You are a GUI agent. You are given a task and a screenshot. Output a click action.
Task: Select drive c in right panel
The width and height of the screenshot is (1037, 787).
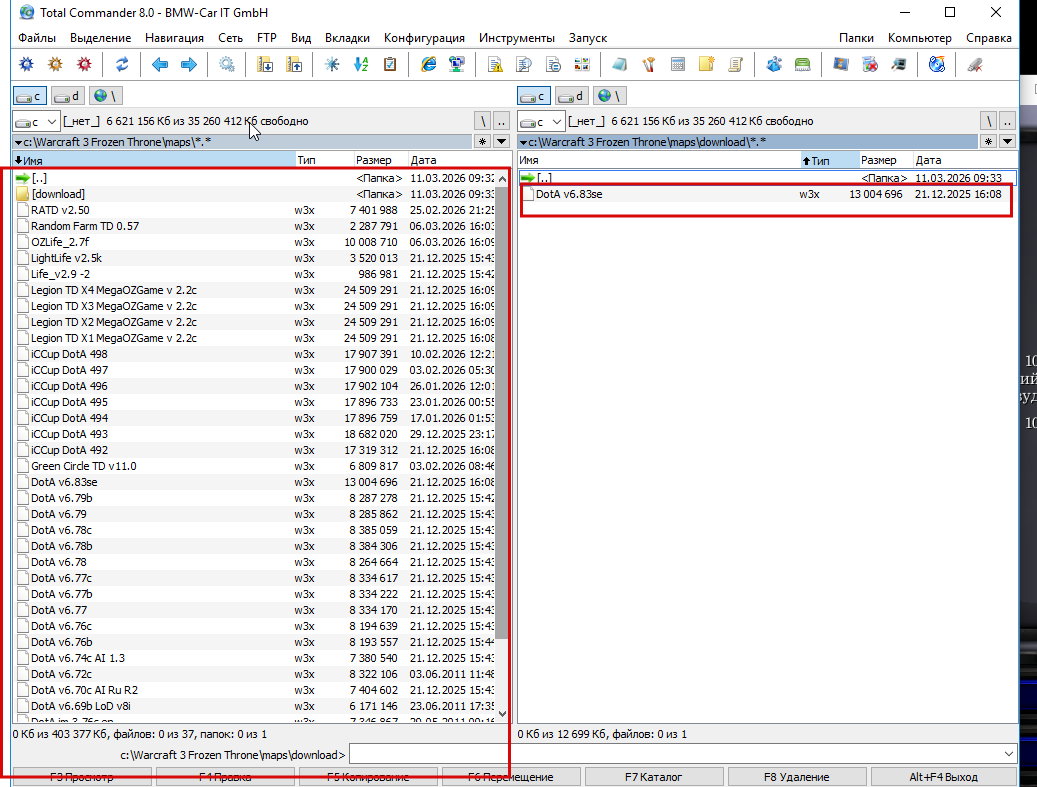(534, 96)
